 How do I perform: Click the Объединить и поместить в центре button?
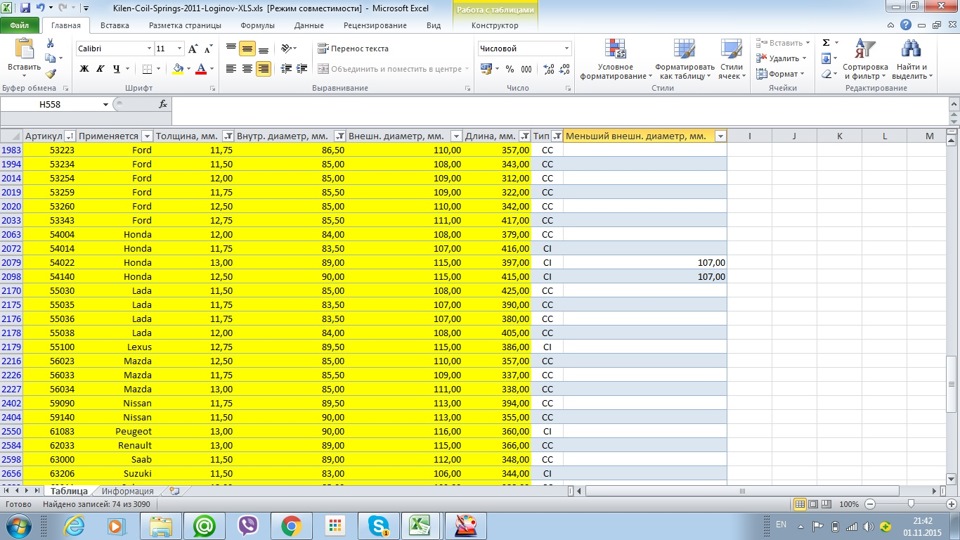pos(392,69)
